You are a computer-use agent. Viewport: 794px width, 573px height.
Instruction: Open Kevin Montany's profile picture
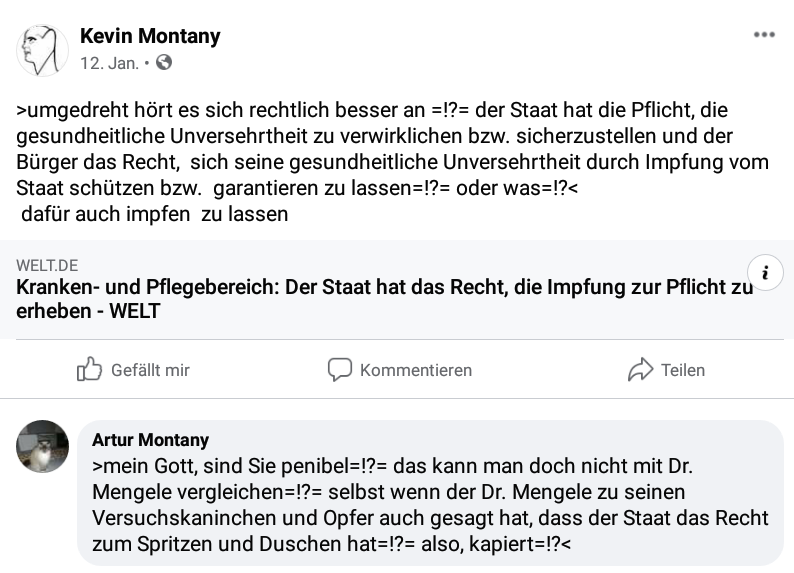43,50
